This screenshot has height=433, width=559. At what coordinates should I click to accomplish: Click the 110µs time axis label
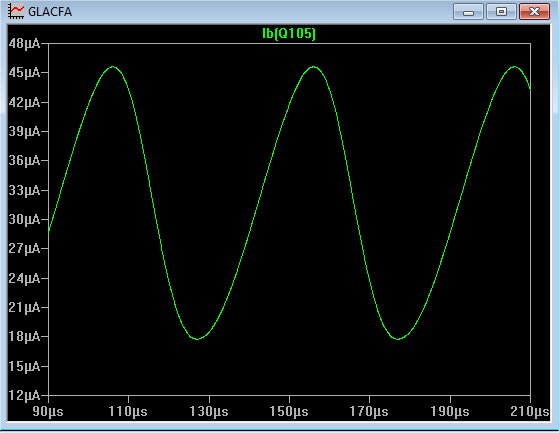click(x=128, y=411)
